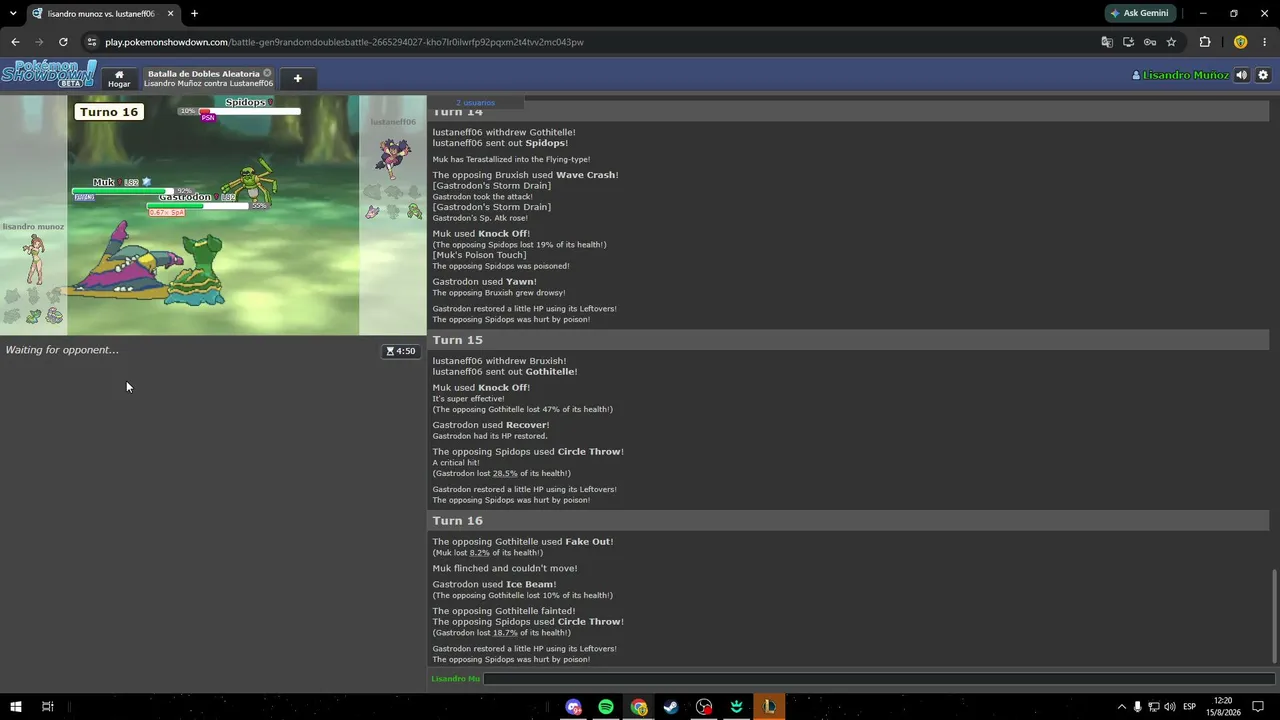The image size is (1280, 720).
Task: Show hidden system tray icons
Action: pyautogui.click(x=1121, y=707)
